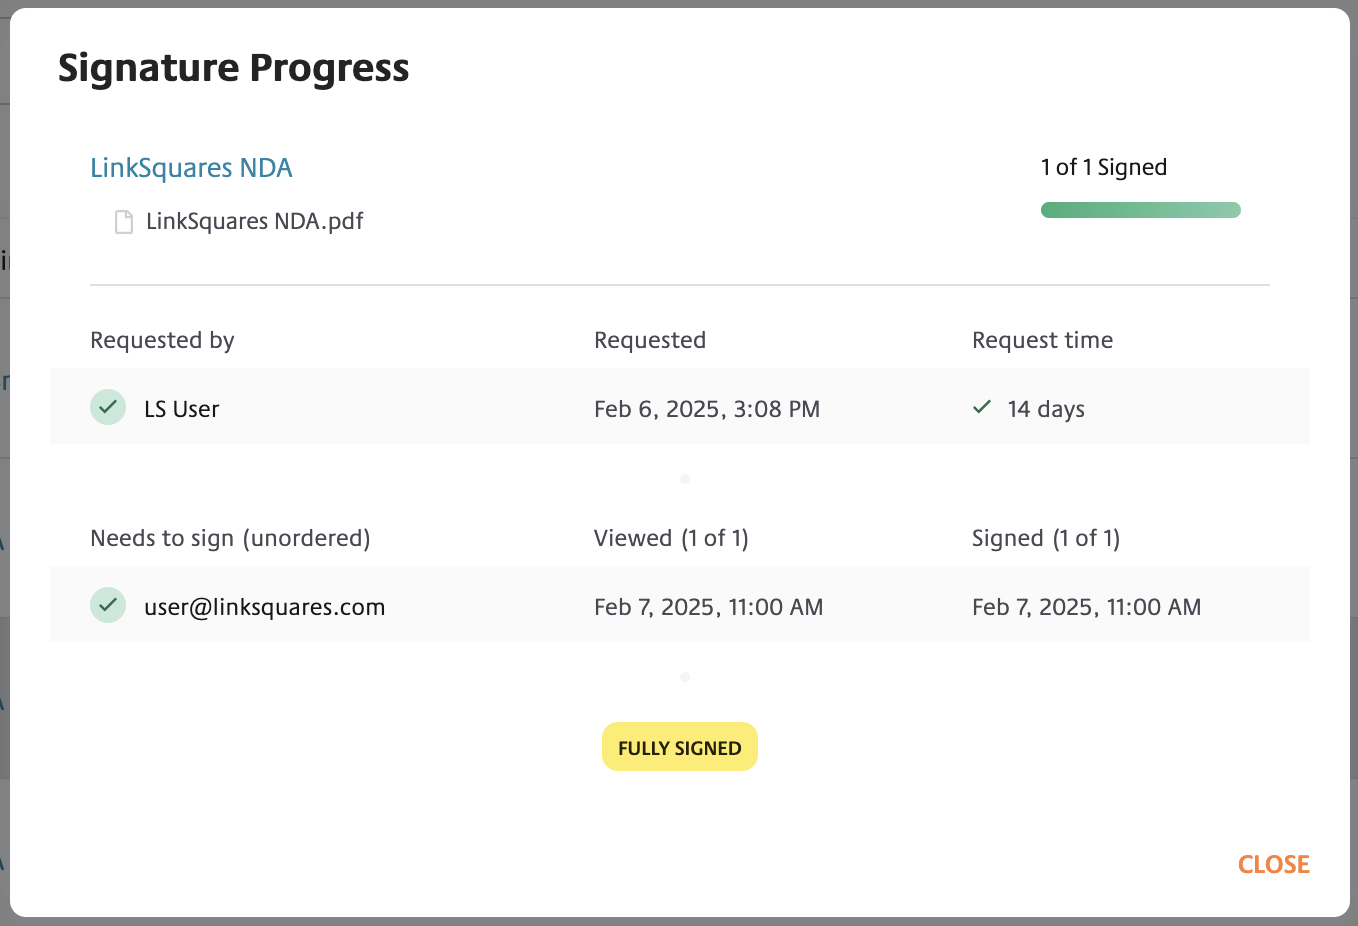Open the LinkSquares NDA agreement link
This screenshot has width=1358, height=926.
[191, 168]
